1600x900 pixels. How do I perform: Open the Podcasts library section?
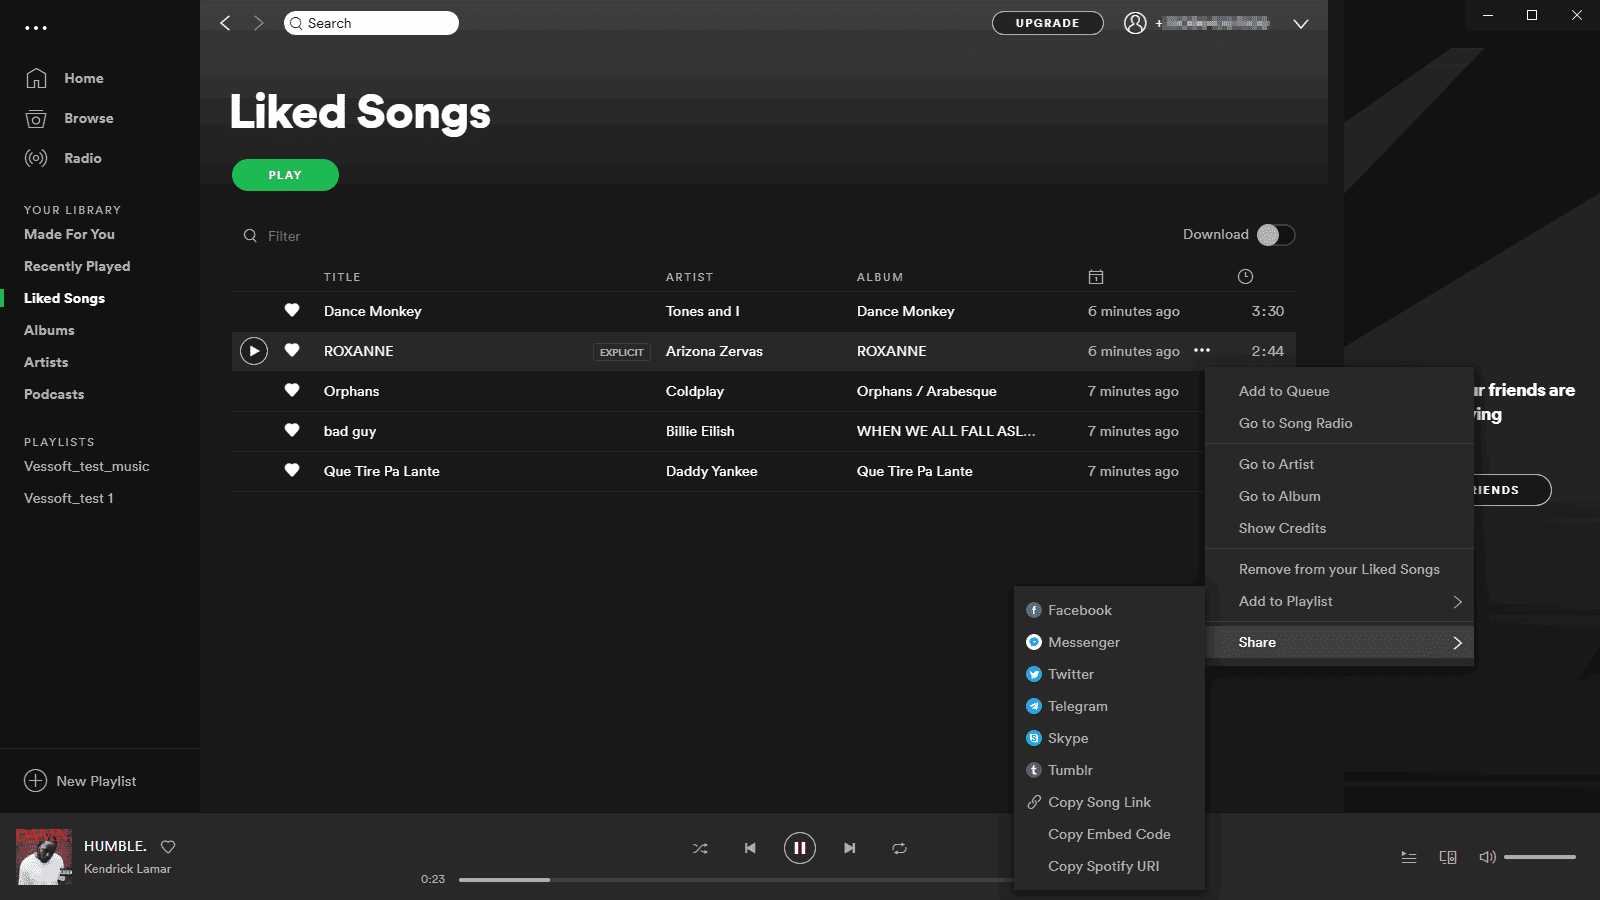coord(54,394)
